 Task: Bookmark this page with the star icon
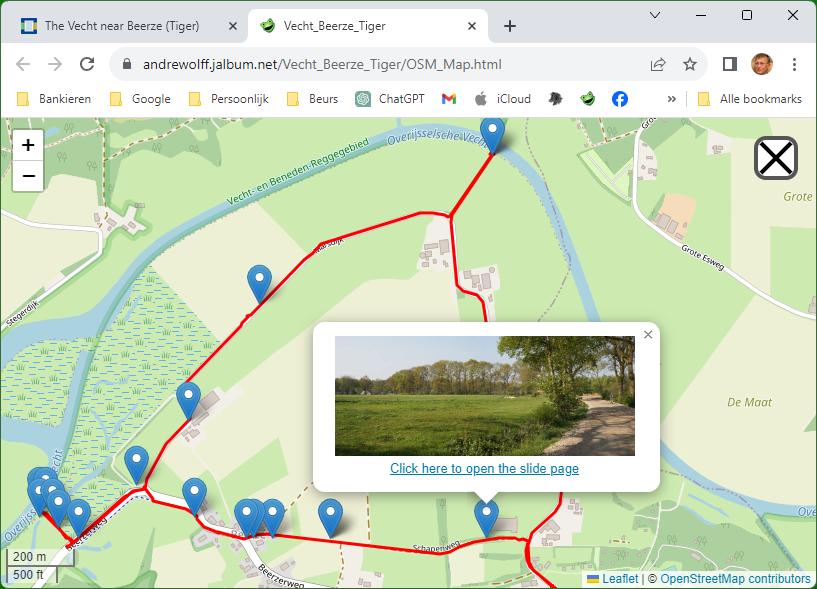690,64
